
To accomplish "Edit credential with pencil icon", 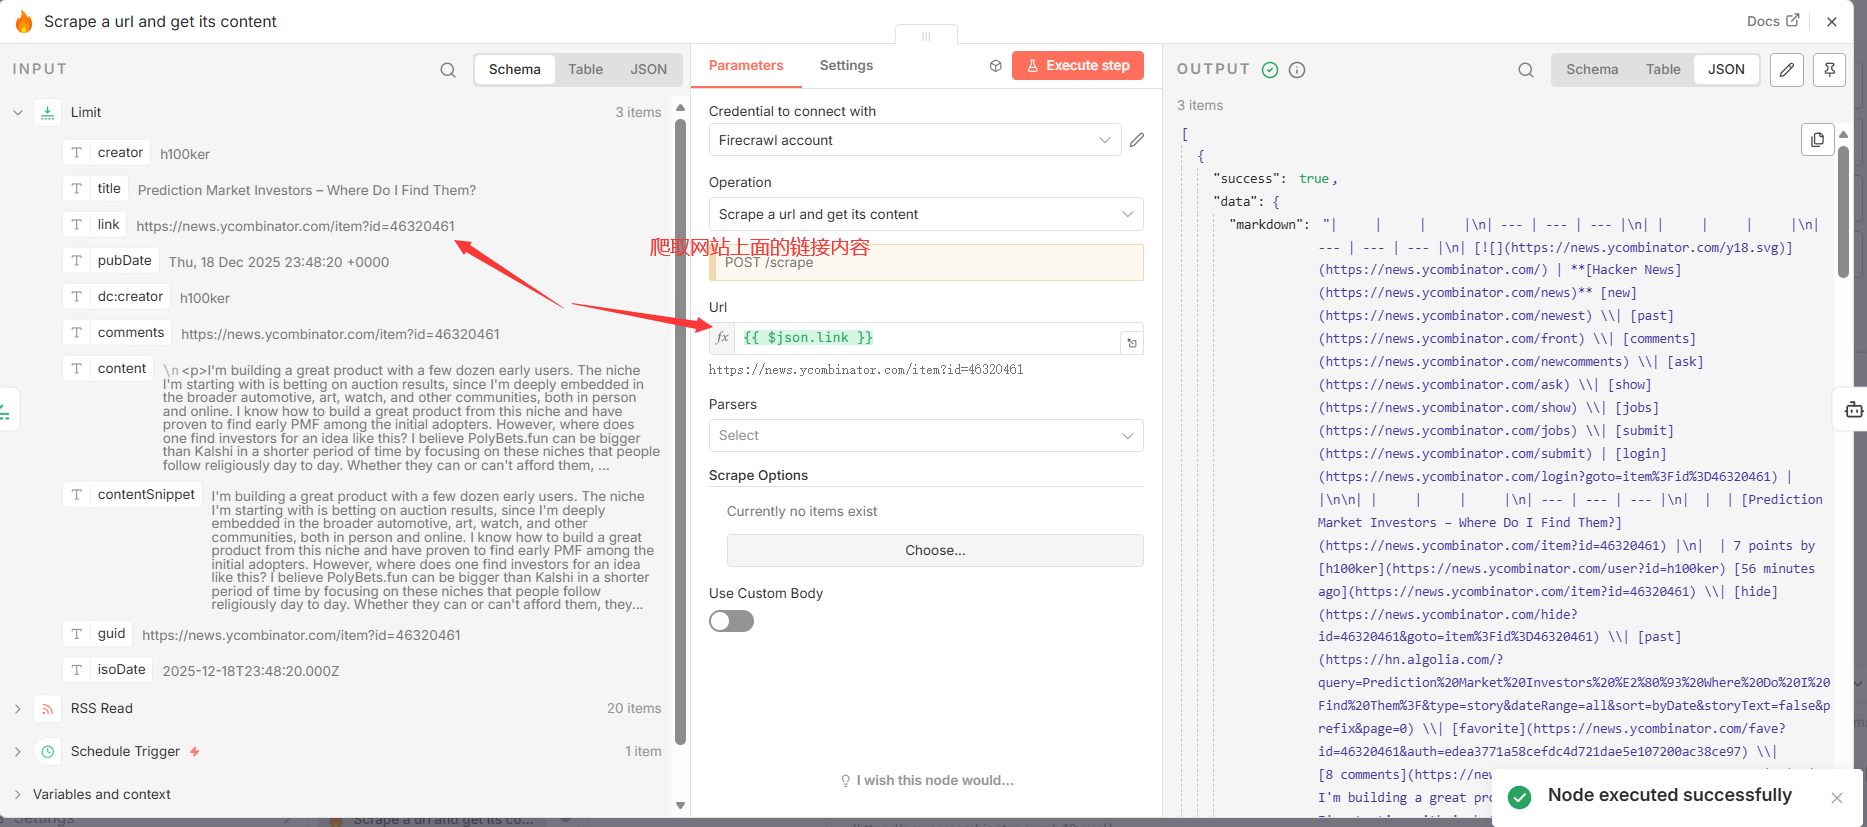I will click(x=1137, y=140).
